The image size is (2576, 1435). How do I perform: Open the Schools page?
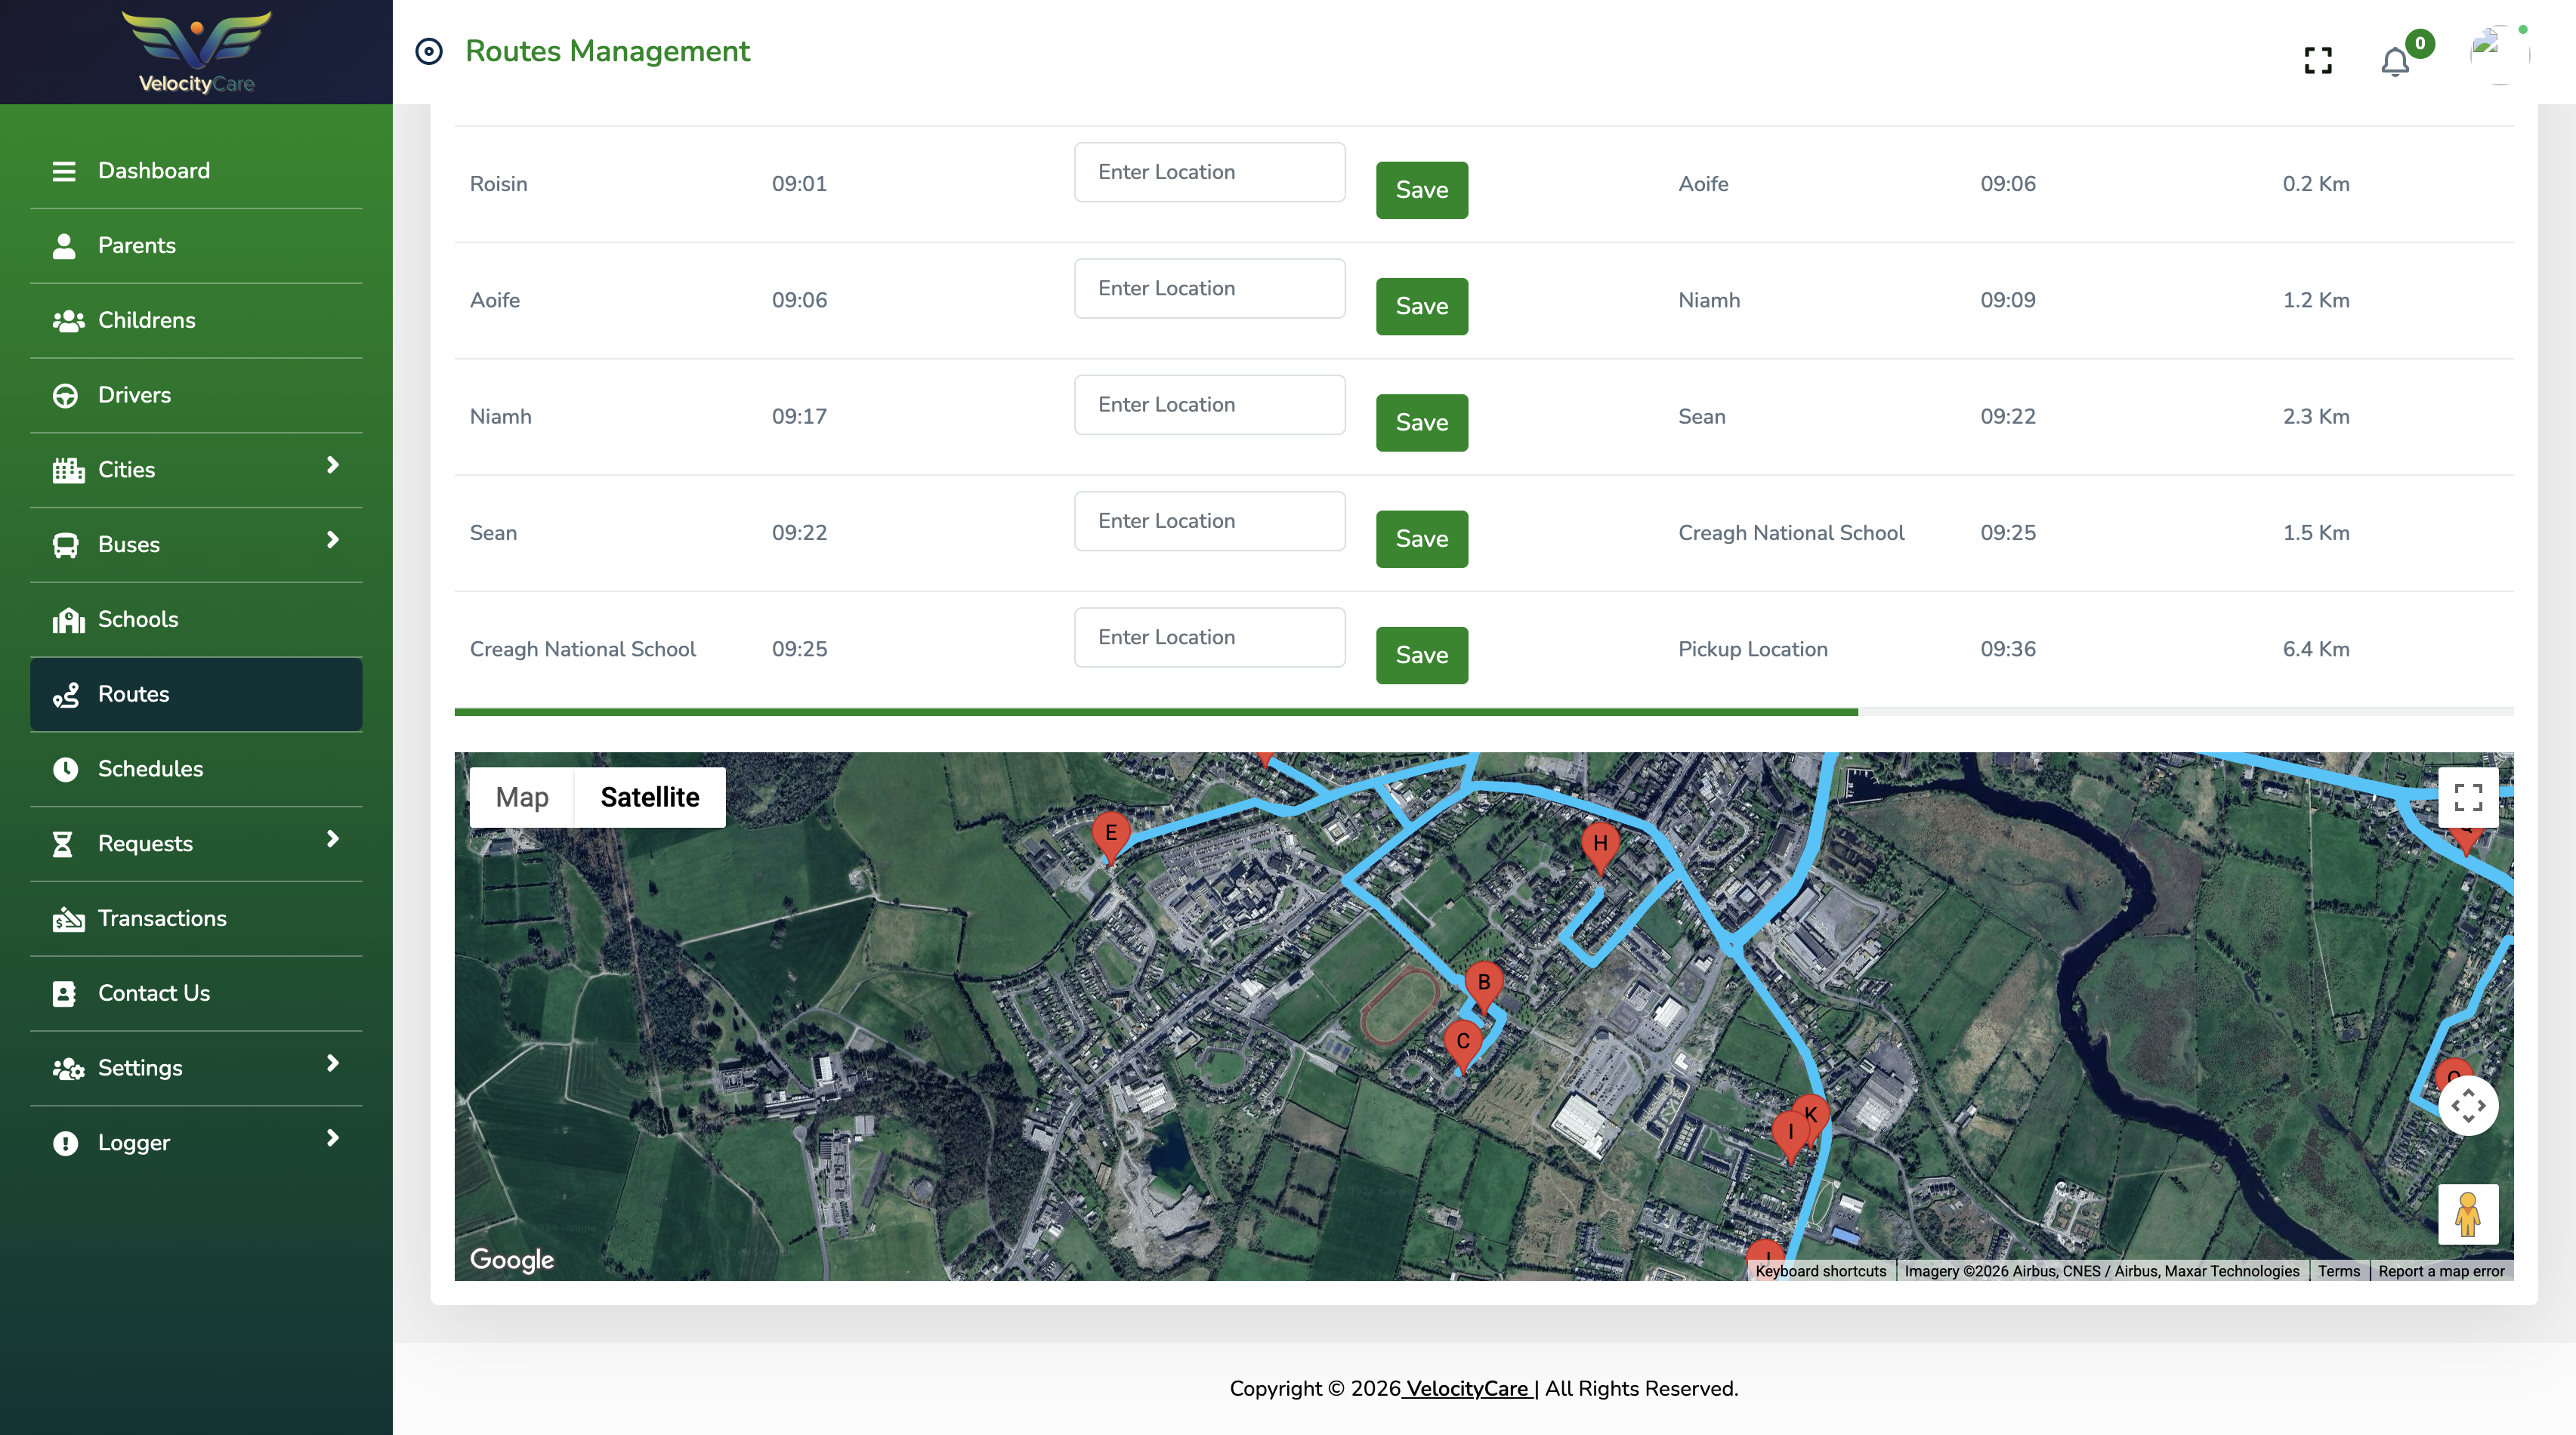[x=138, y=619]
